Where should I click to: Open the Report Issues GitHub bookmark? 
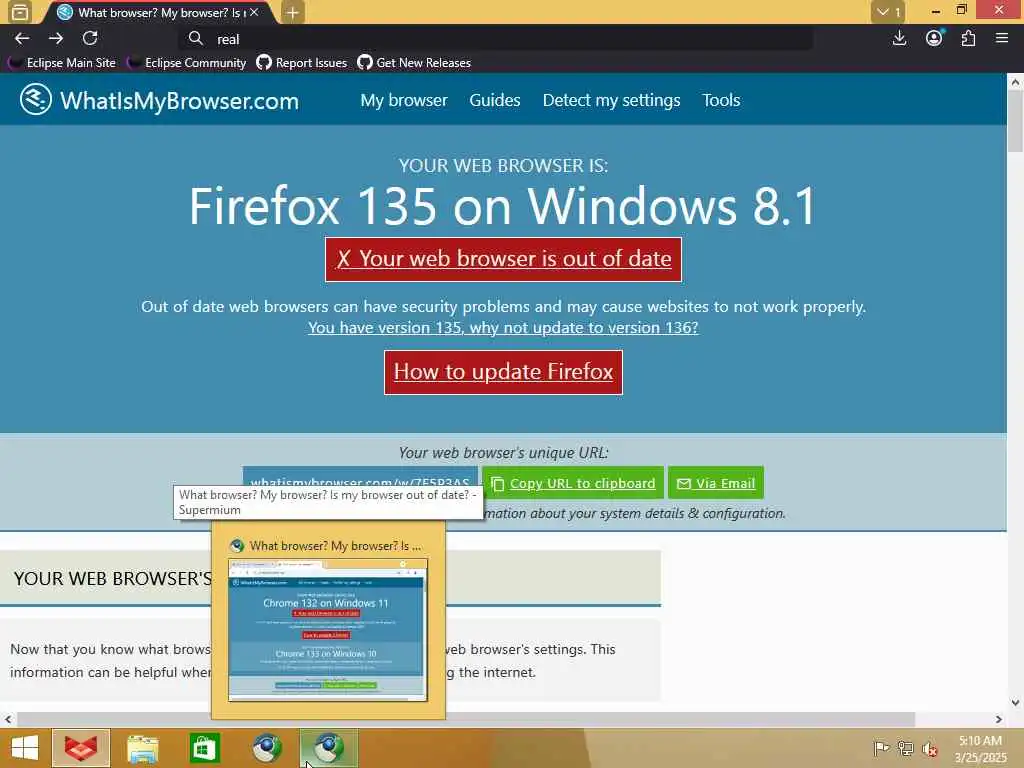302,63
